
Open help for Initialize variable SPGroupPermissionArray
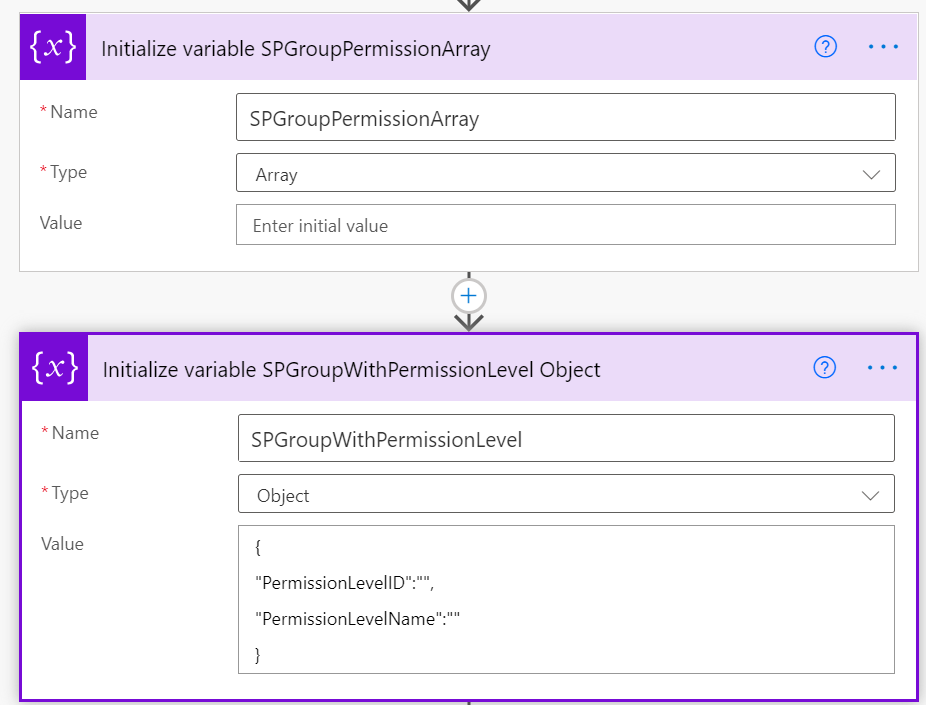point(825,47)
